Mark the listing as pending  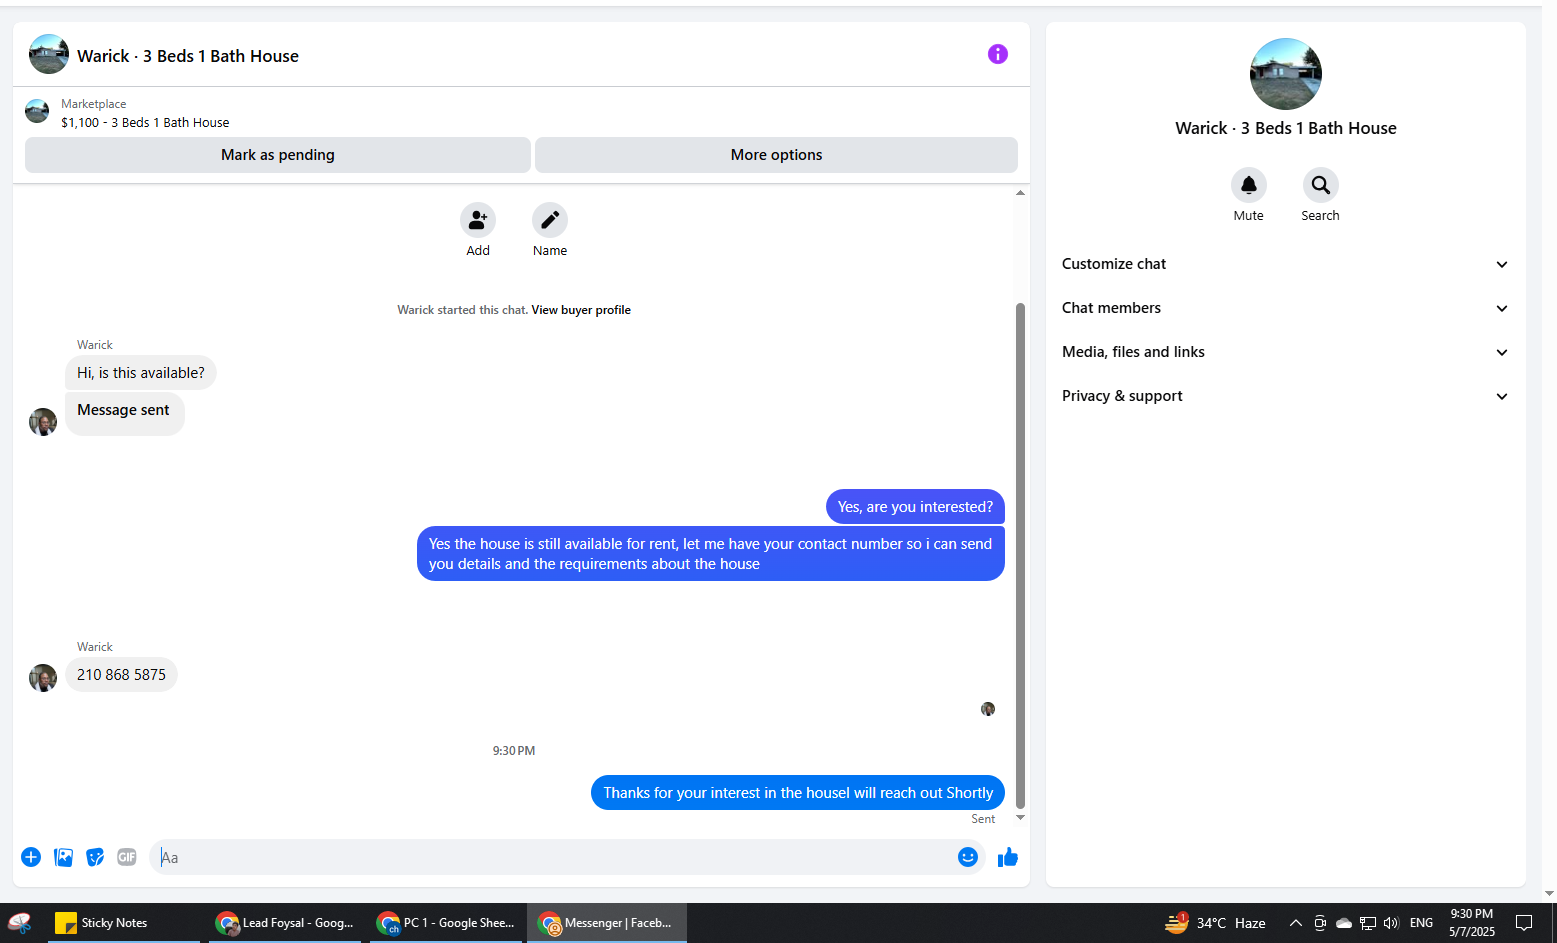pos(278,155)
